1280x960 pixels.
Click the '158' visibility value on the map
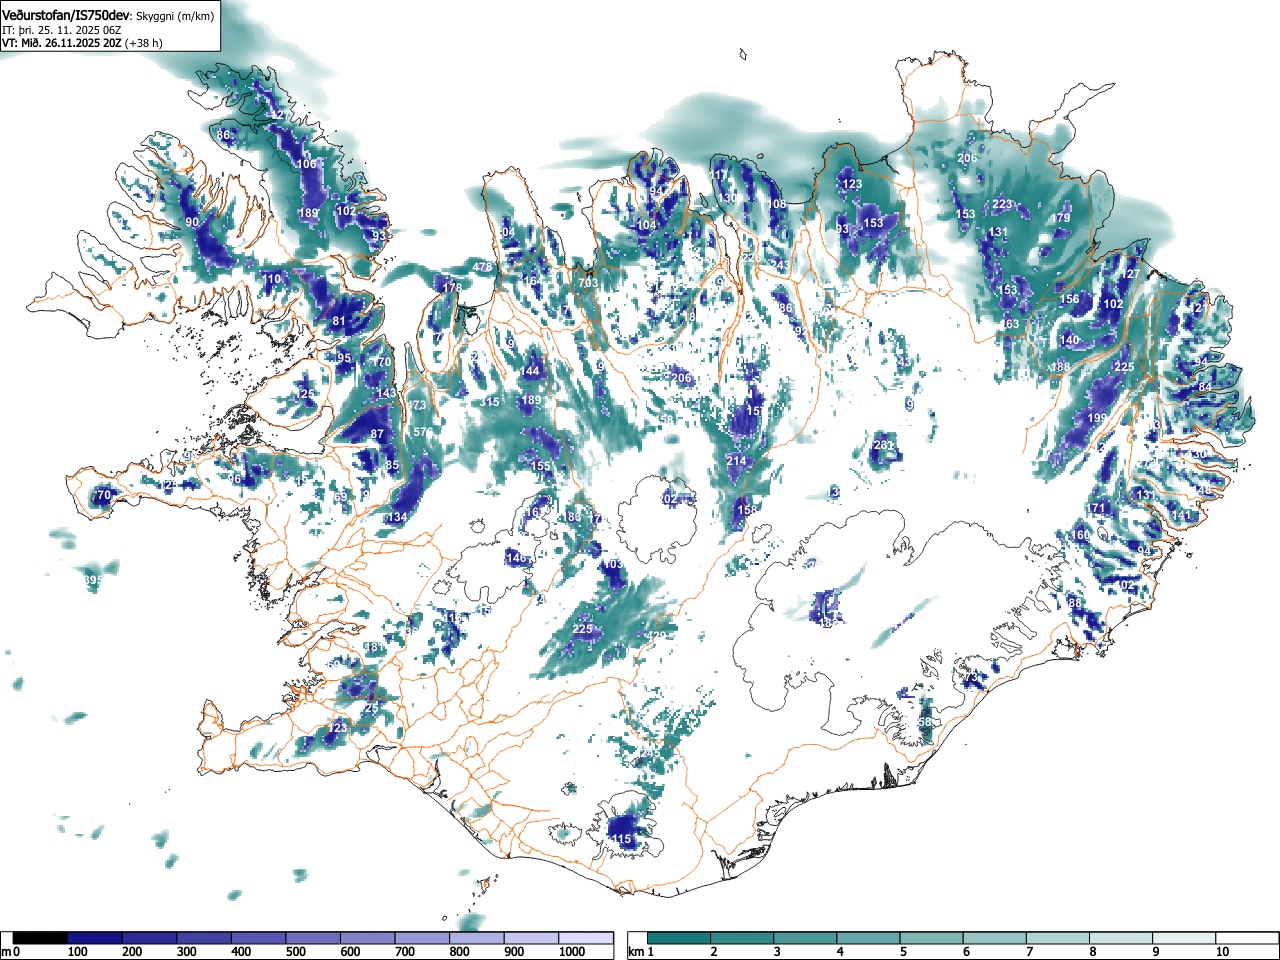click(x=747, y=510)
